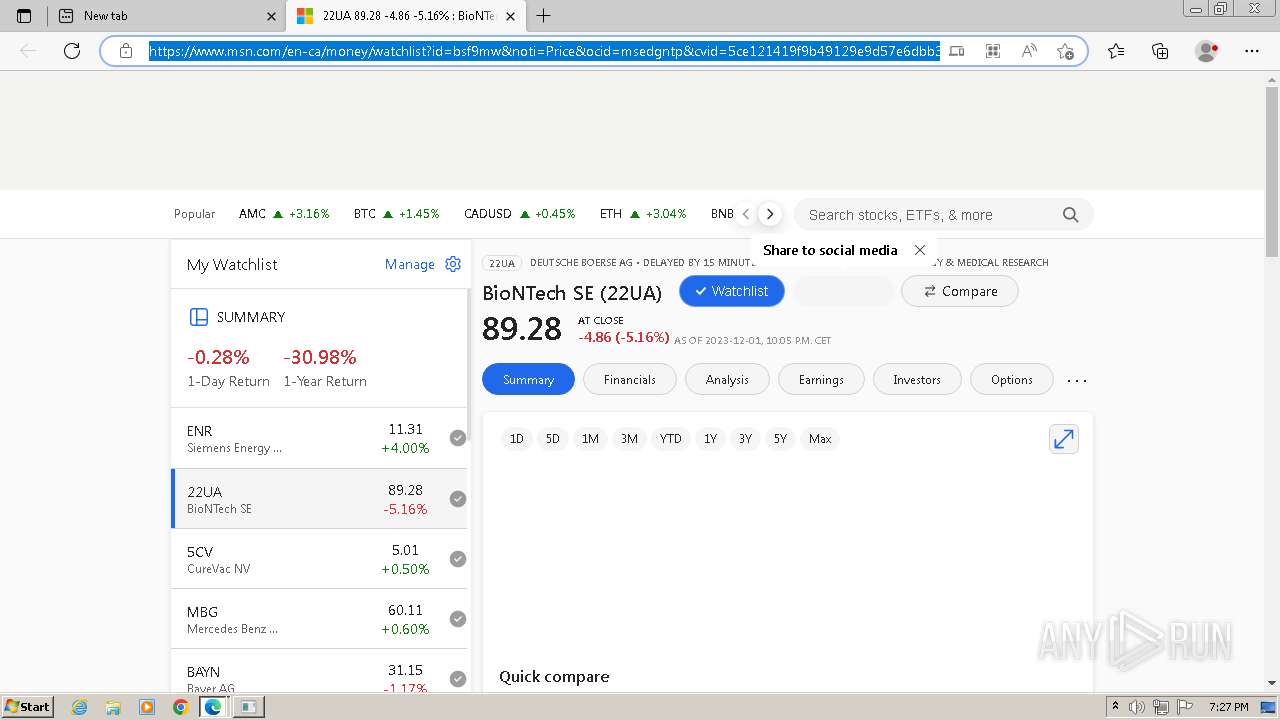Click the browser address bar URL
The height and width of the screenshot is (720, 1280).
(545, 51)
